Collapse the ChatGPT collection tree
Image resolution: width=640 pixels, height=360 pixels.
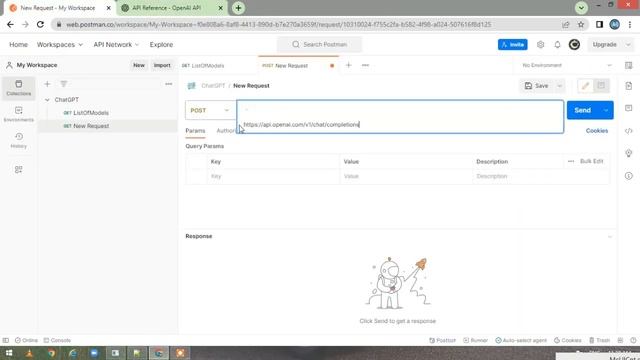(47, 100)
